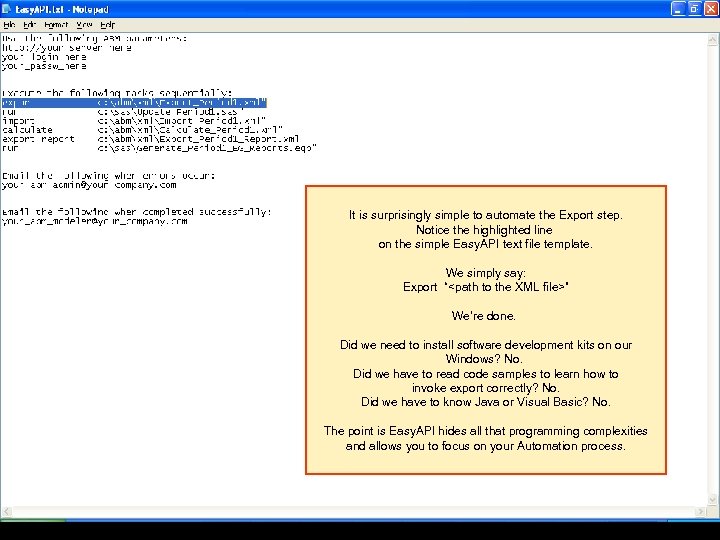Click the Notepad icon in the title bar
The width and height of the screenshot is (720, 540).
(x=6, y=9)
